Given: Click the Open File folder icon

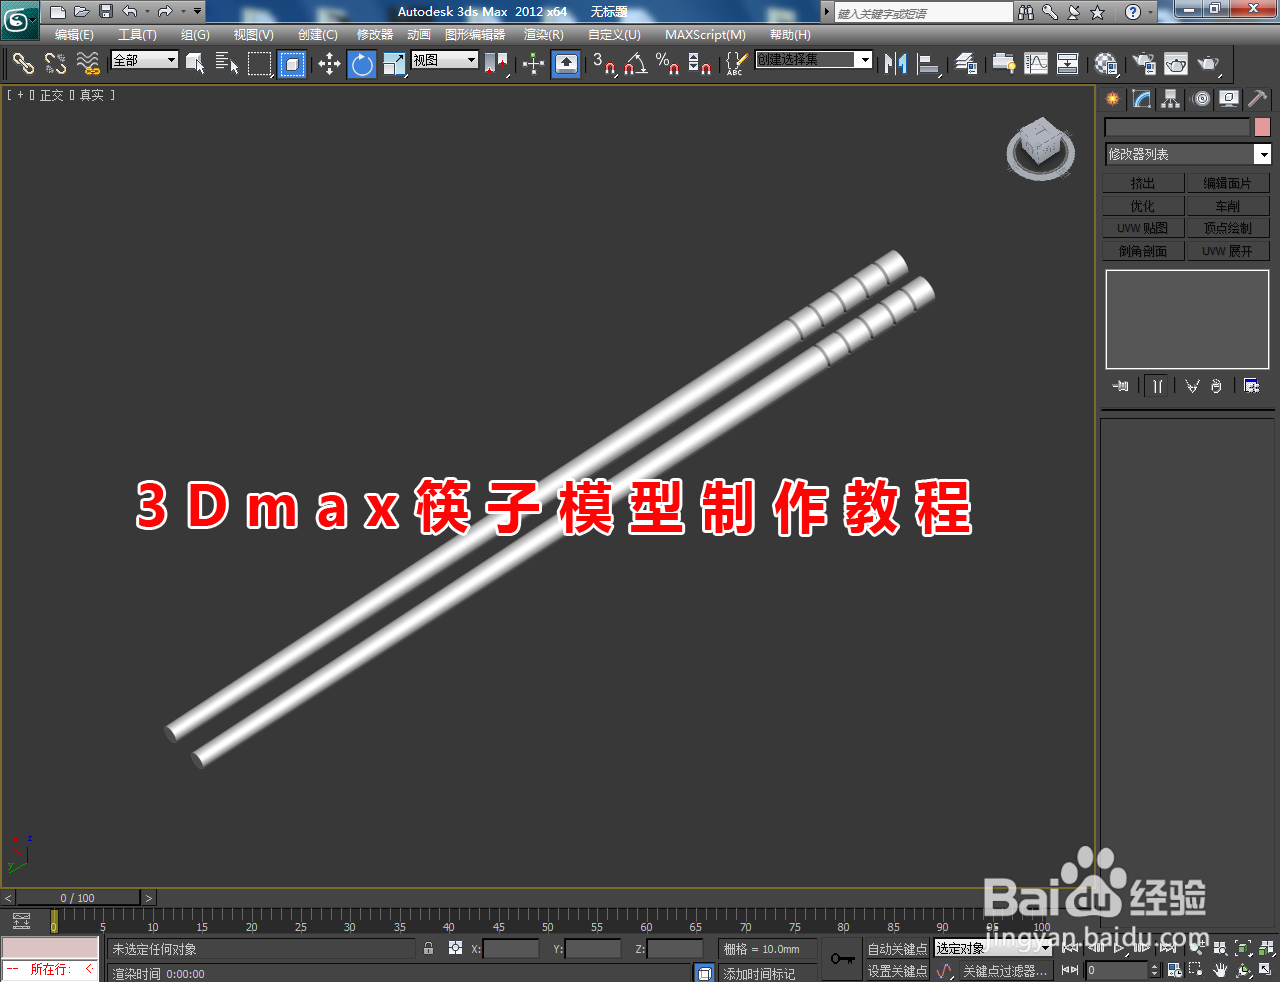Looking at the screenshot, I should [82, 12].
